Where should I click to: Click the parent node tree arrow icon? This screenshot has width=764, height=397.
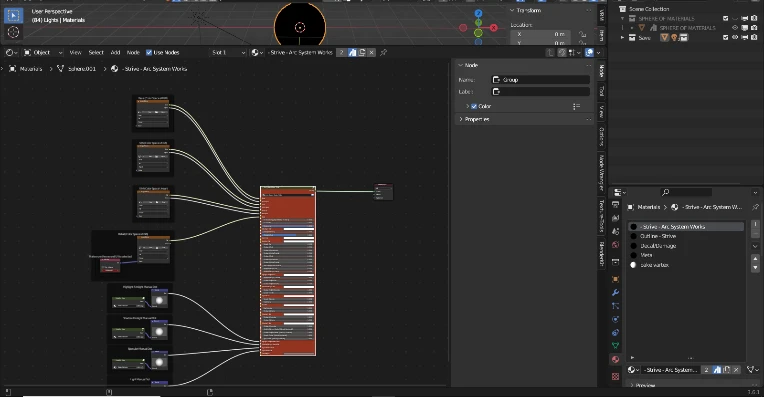[x=550, y=53]
